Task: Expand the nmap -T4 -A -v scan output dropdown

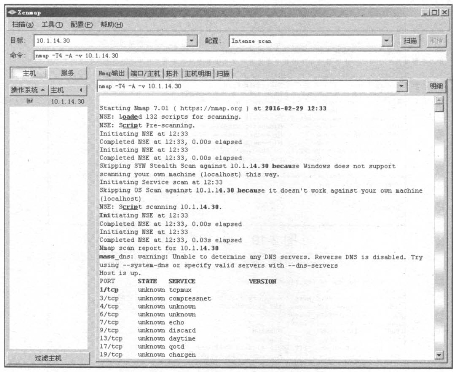Action: click(402, 86)
